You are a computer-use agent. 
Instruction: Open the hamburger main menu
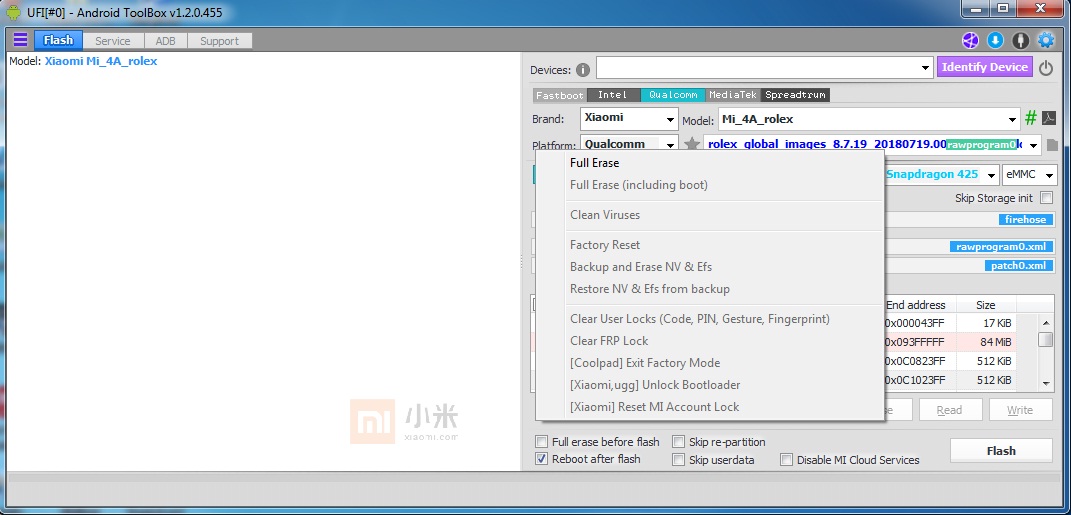[20, 40]
